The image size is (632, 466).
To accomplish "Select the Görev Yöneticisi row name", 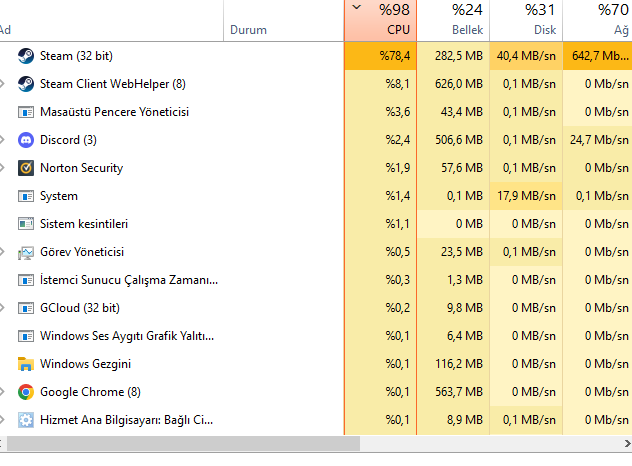I will pyautogui.click(x=82, y=252).
